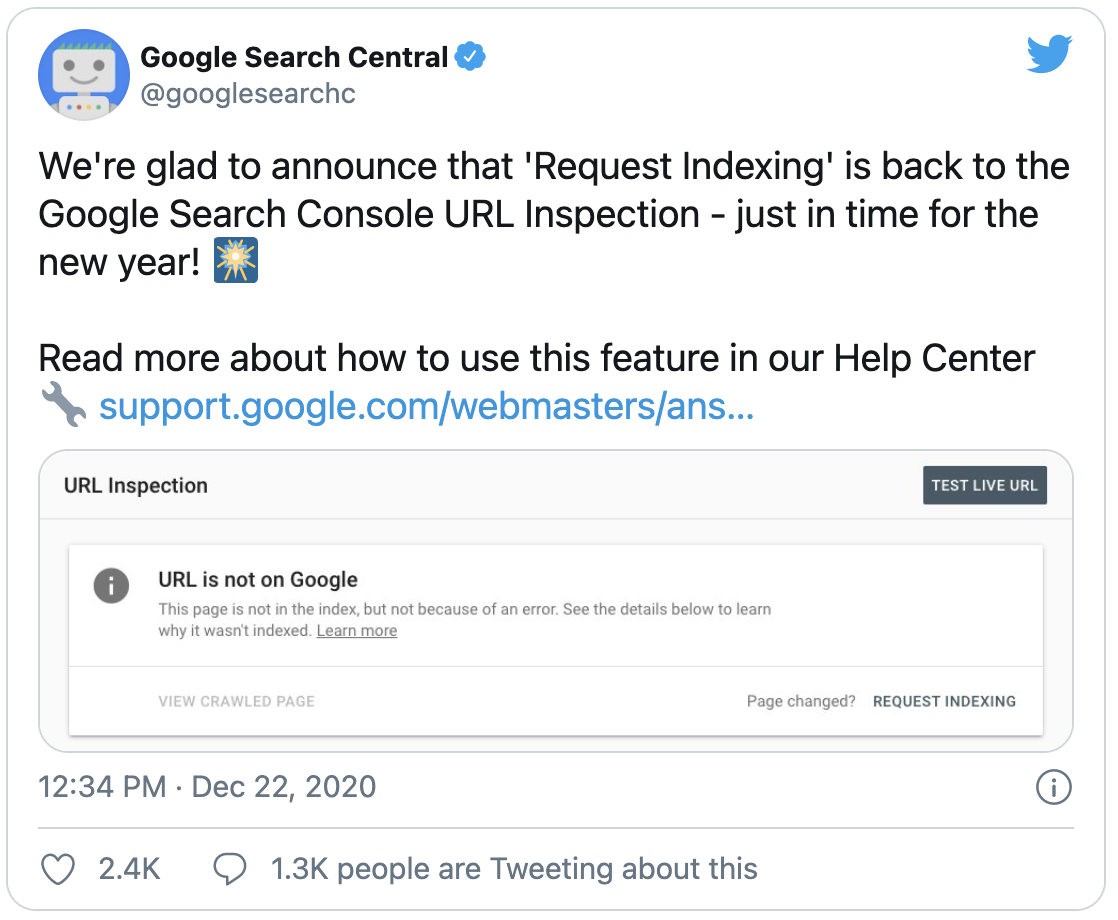This screenshot has height=920, width=1118.
Task: Open replies via the speech bubble icon
Action: (x=230, y=869)
